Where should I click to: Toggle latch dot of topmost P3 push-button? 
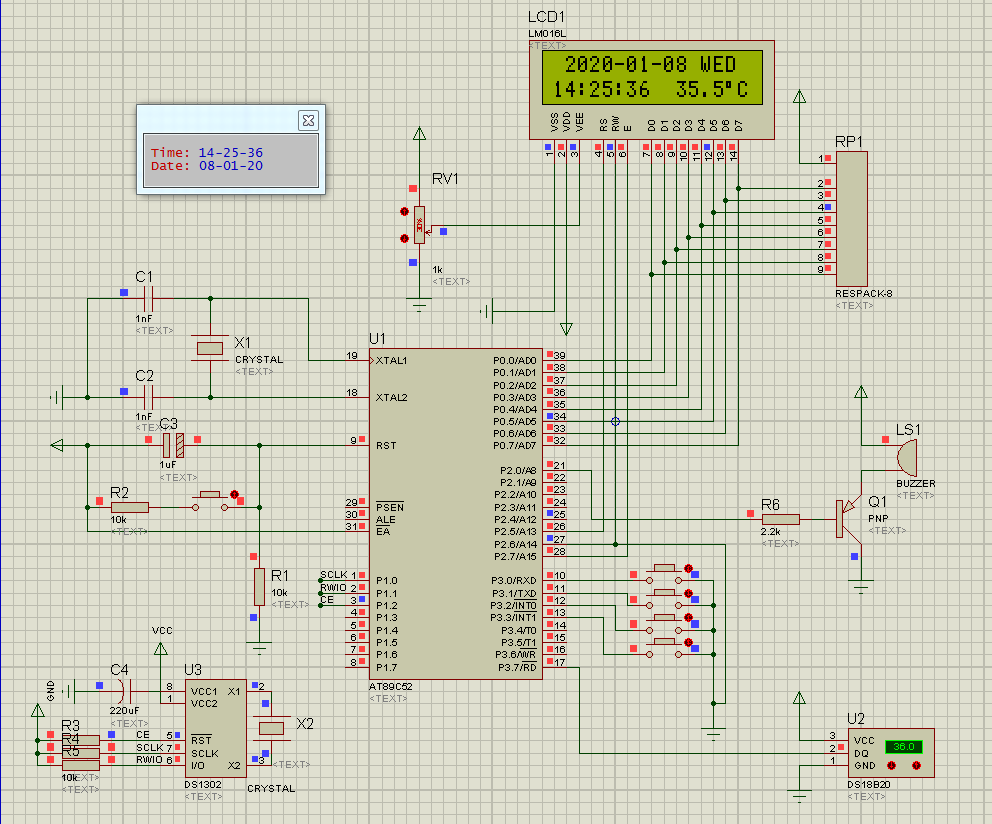tap(688, 569)
